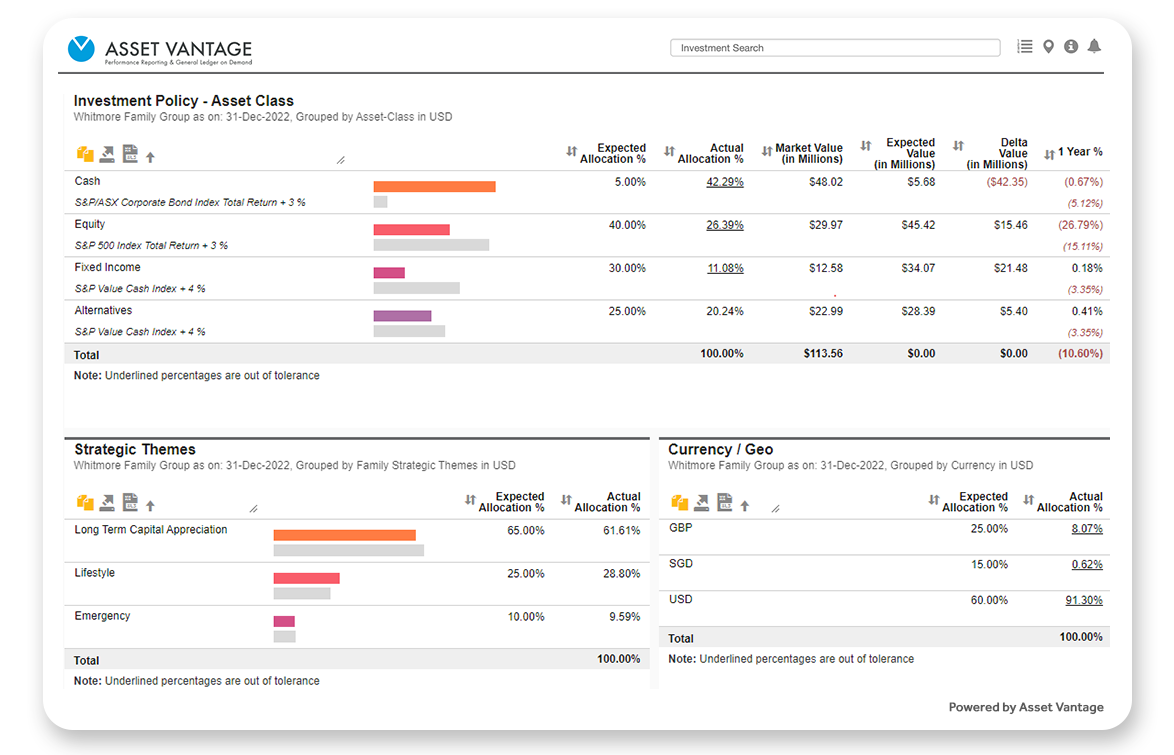
Task: Click the resize handle in Asset Class toolbar
Action: [341, 160]
